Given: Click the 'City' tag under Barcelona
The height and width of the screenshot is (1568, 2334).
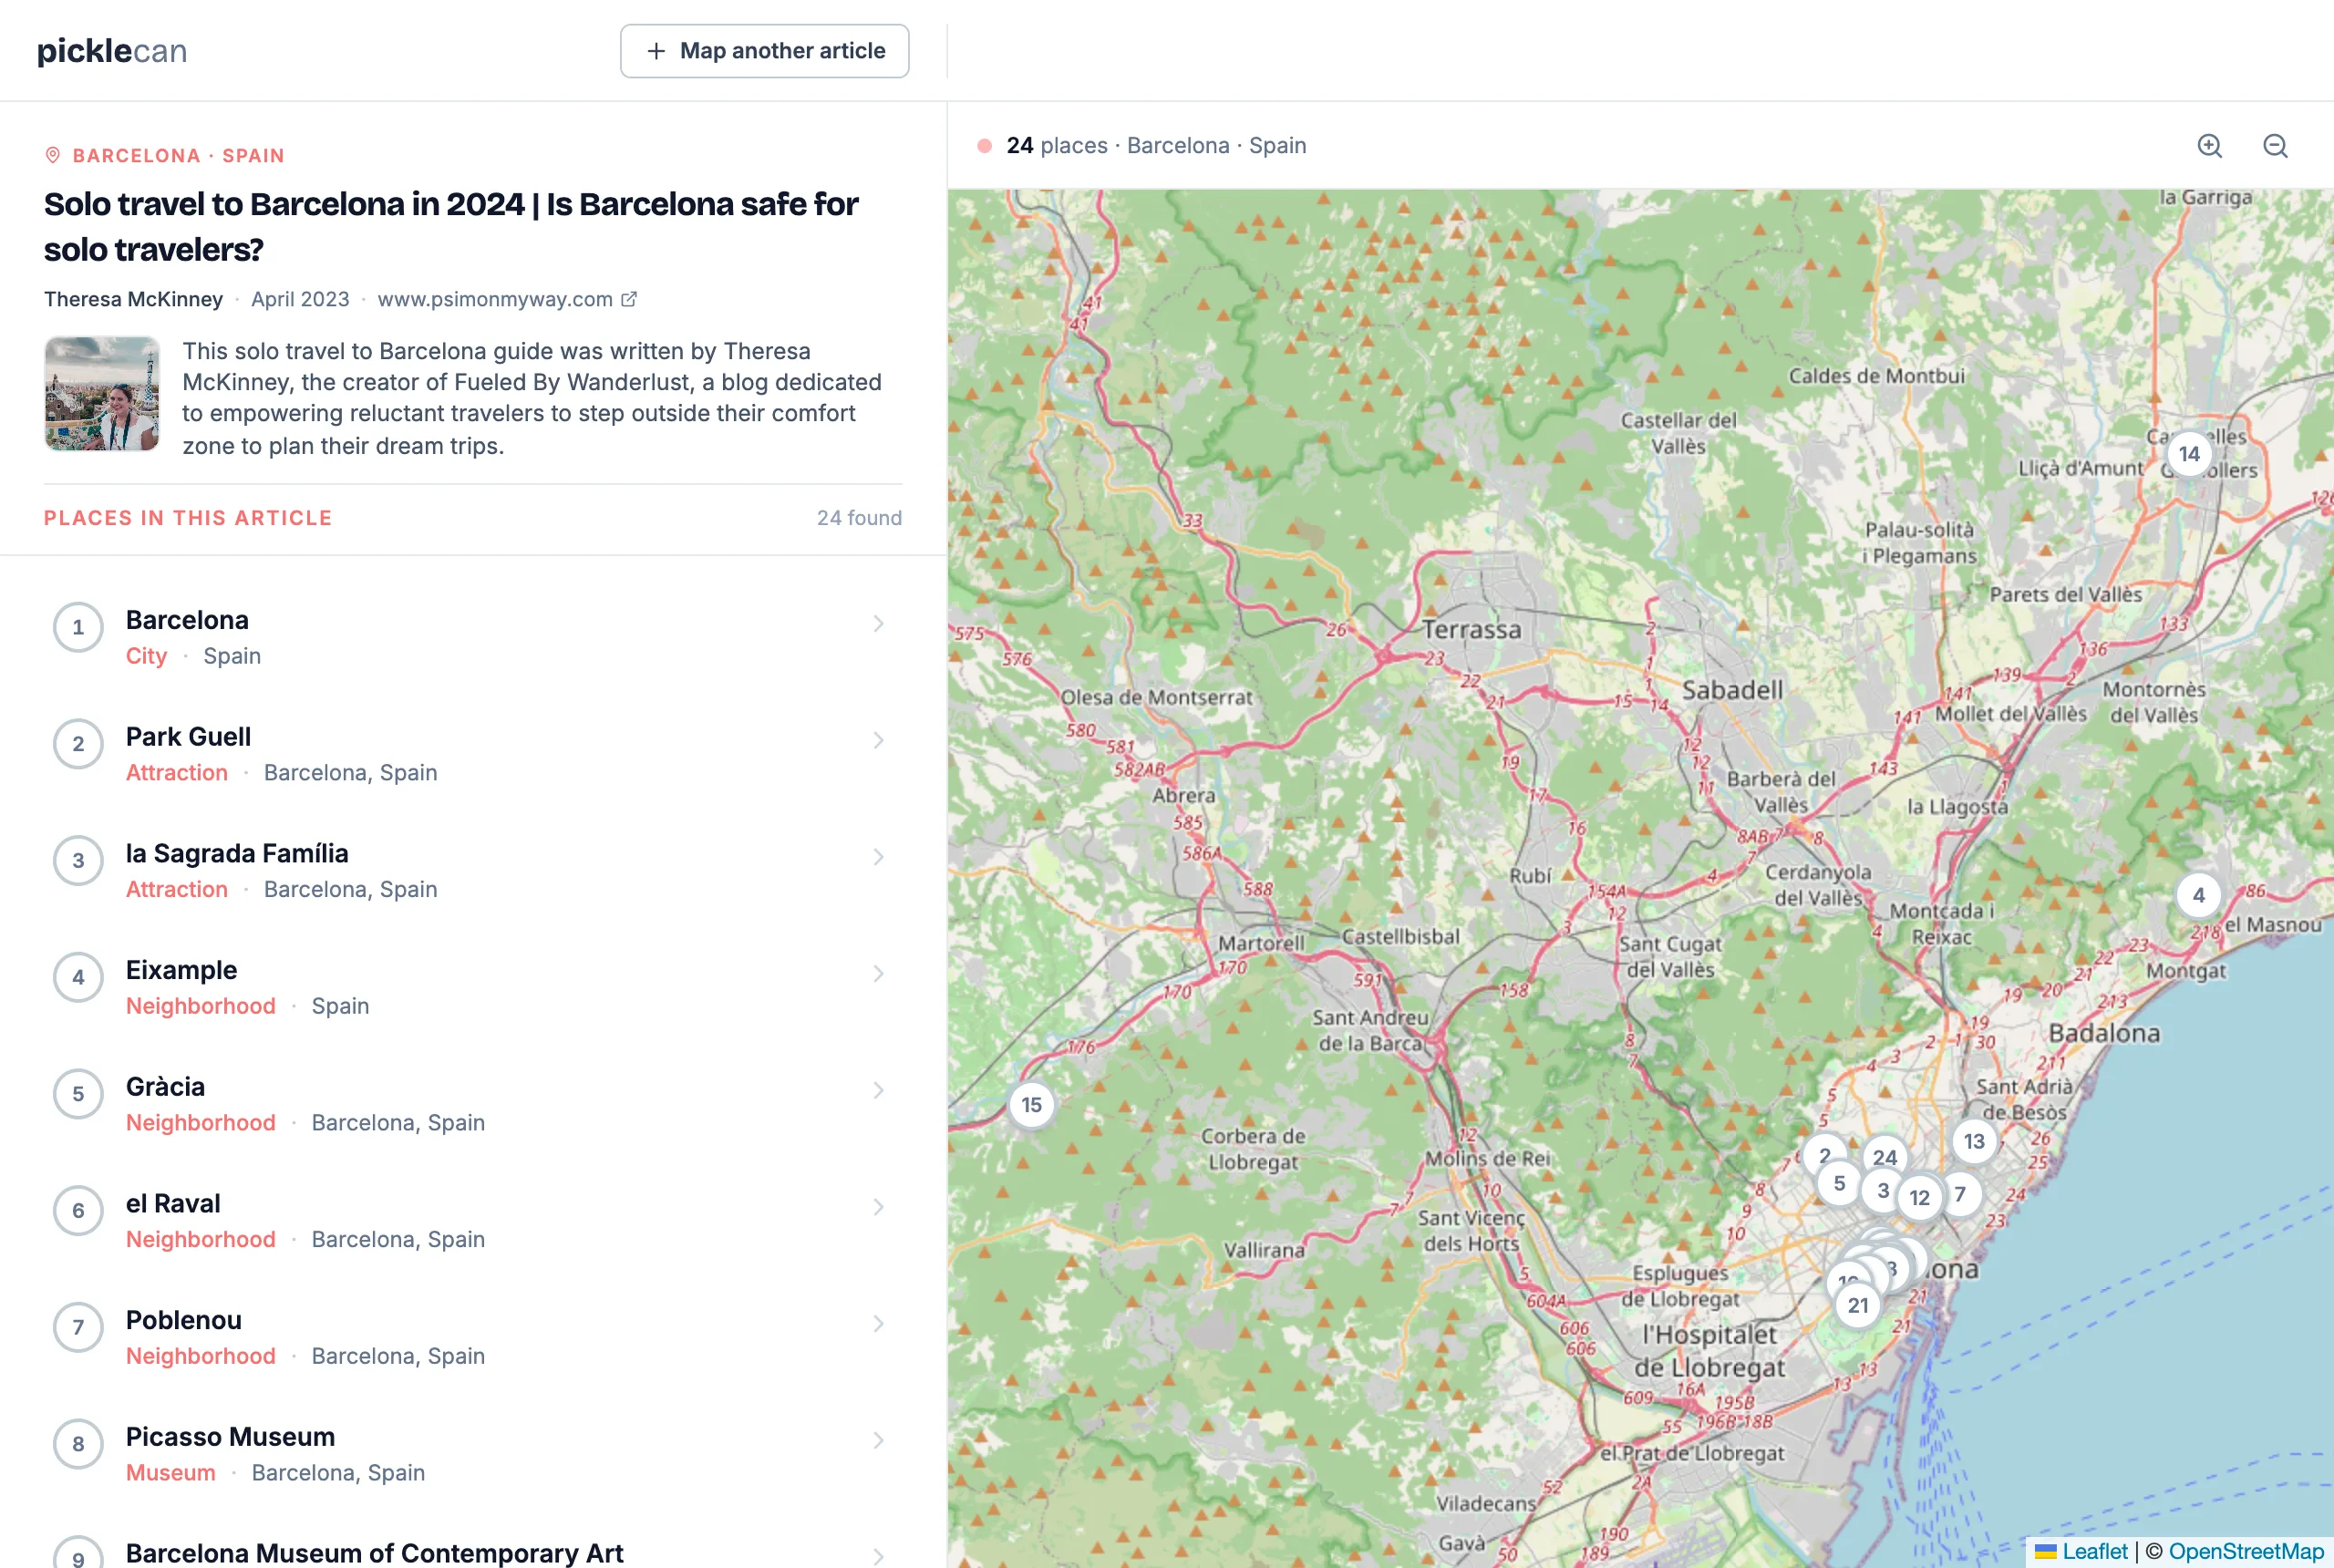Looking at the screenshot, I should click(146, 656).
